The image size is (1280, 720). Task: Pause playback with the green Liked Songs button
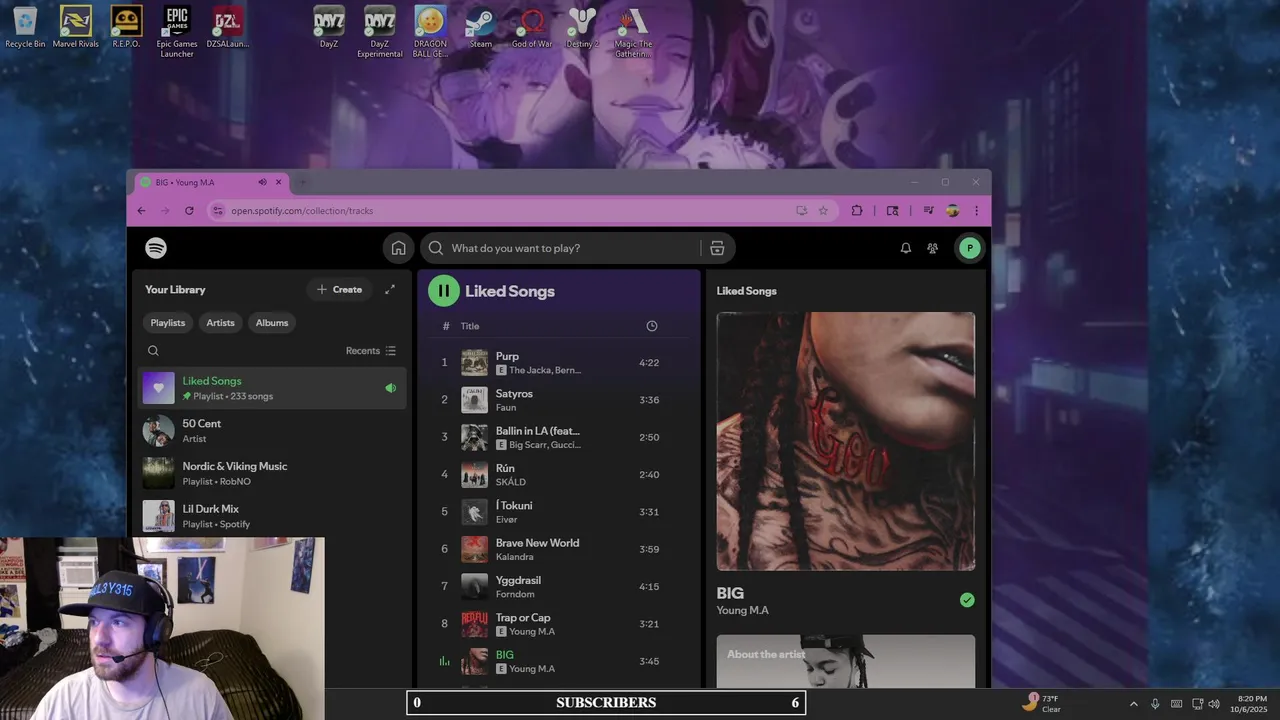(444, 291)
